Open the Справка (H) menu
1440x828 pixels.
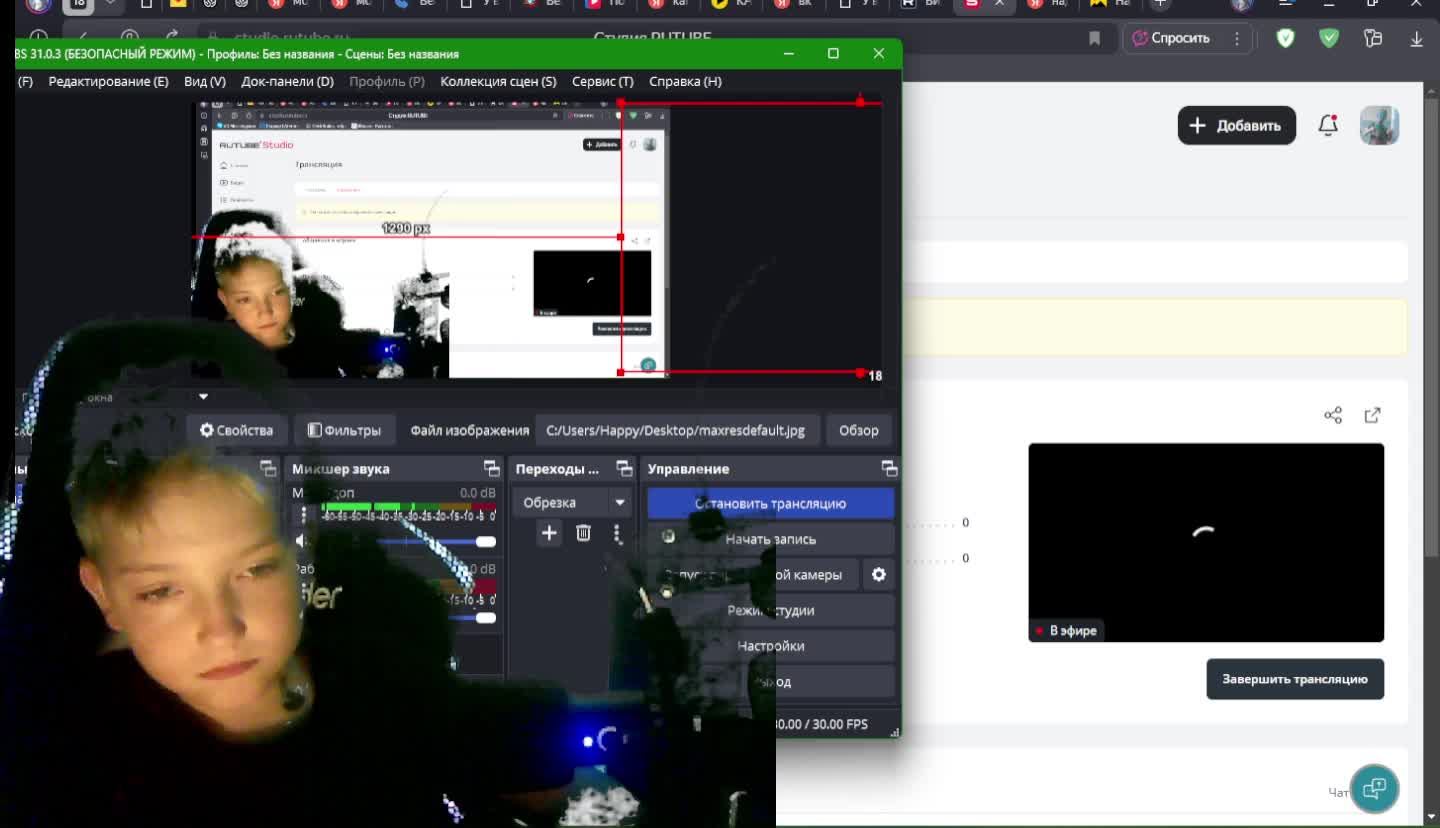685,81
